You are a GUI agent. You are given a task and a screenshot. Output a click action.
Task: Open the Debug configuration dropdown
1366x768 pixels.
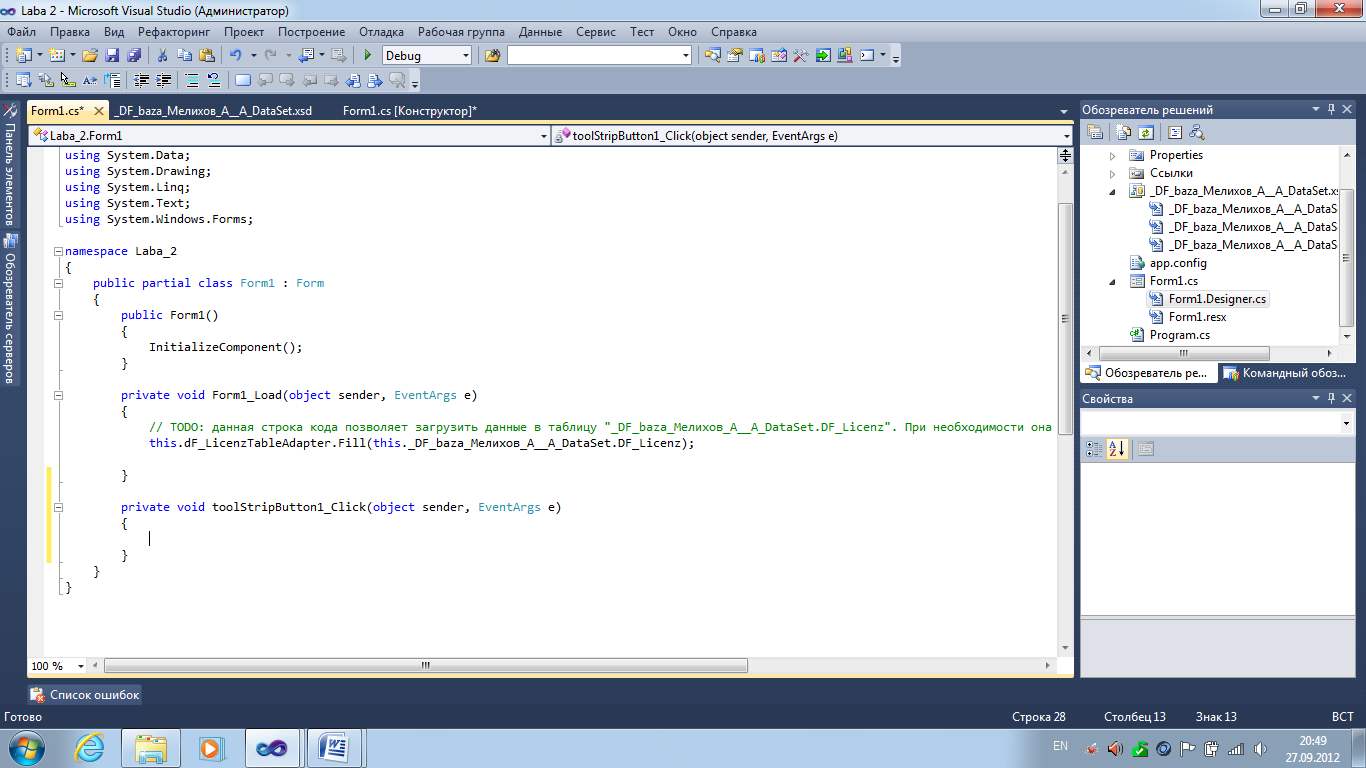coord(464,56)
